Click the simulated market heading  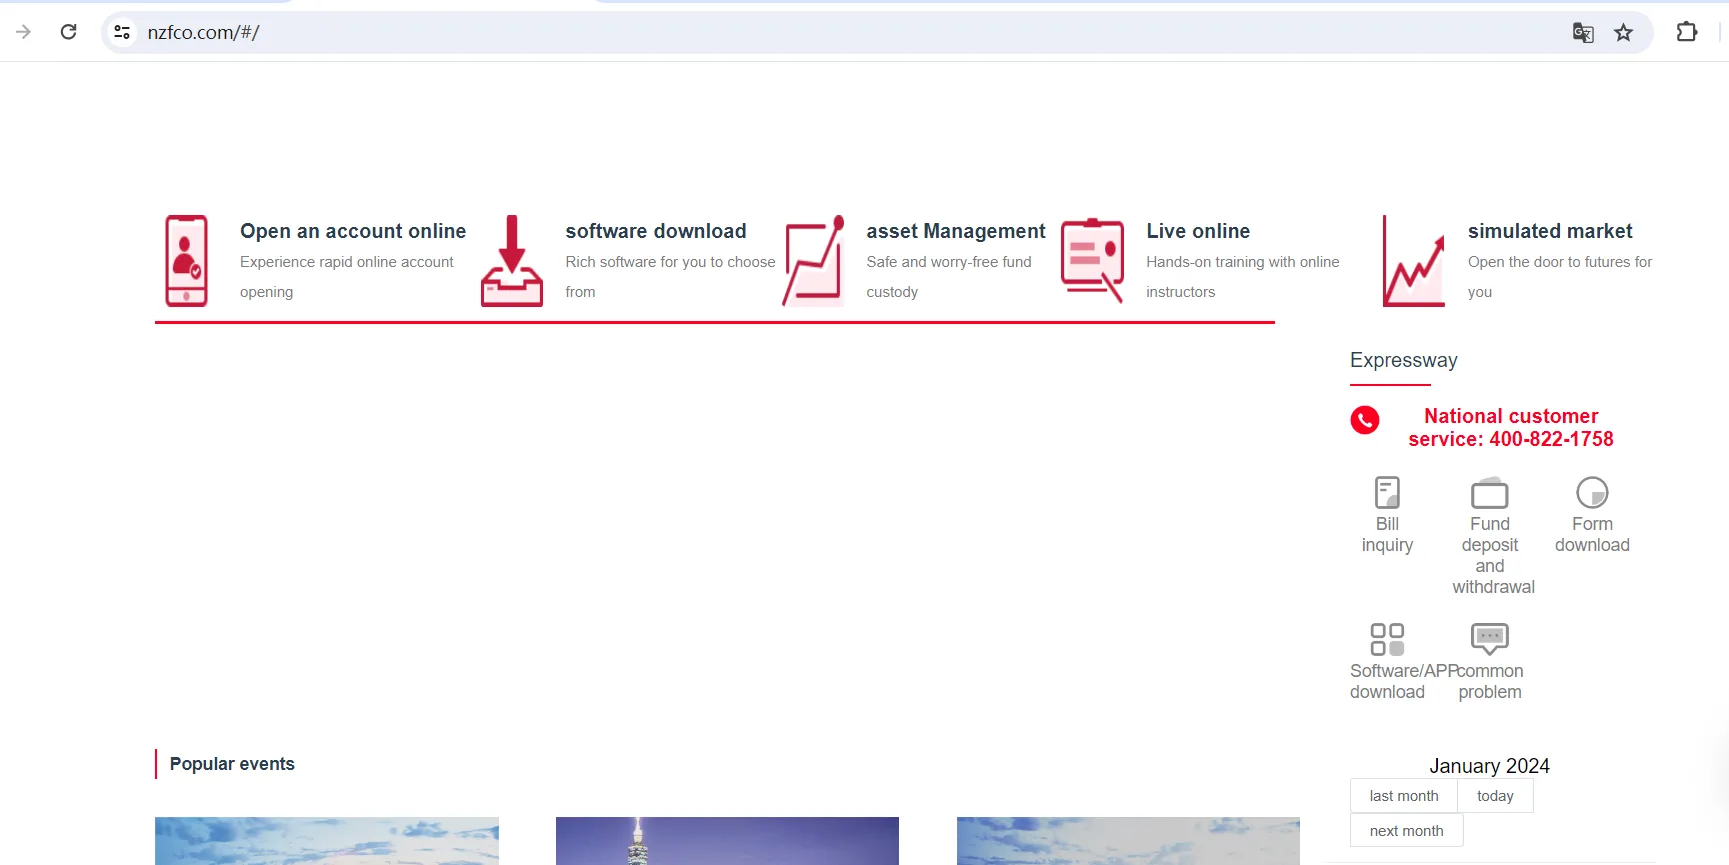[1550, 231]
